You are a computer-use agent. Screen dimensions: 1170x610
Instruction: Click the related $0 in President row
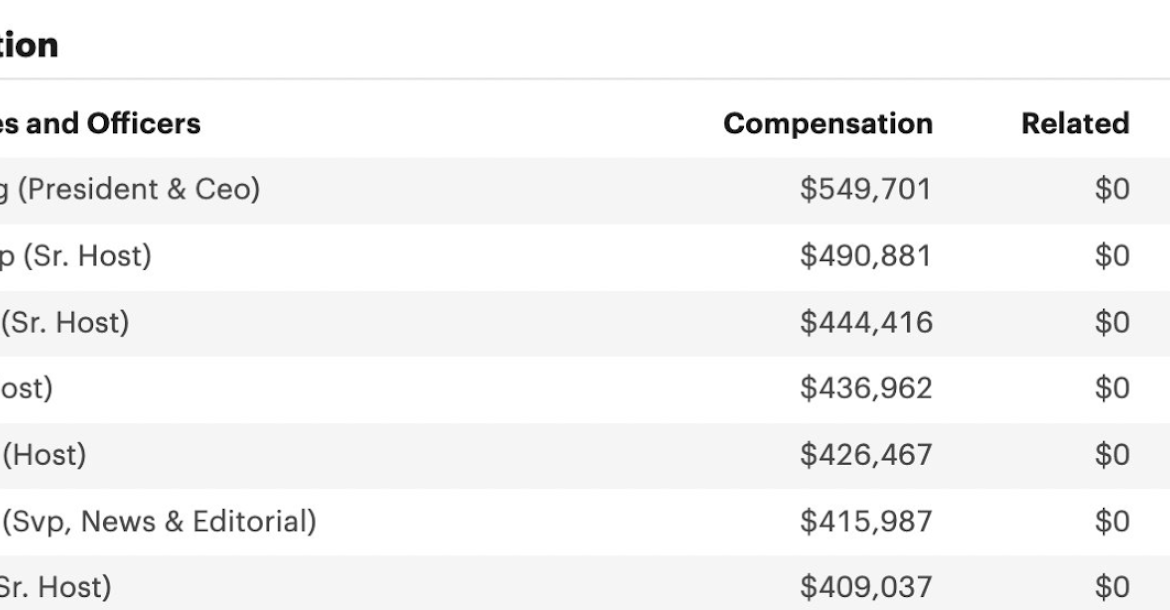click(x=1112, y=189)
